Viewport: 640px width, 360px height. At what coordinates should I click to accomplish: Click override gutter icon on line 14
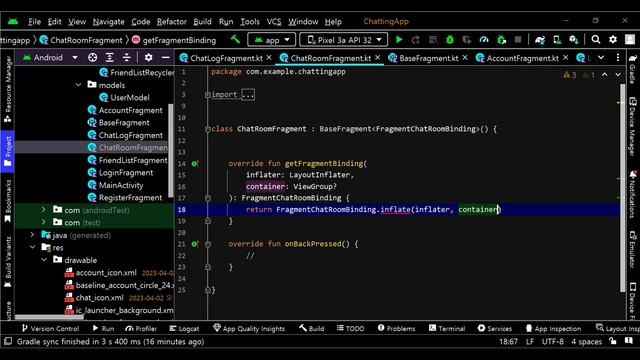(x=195, y=164)
